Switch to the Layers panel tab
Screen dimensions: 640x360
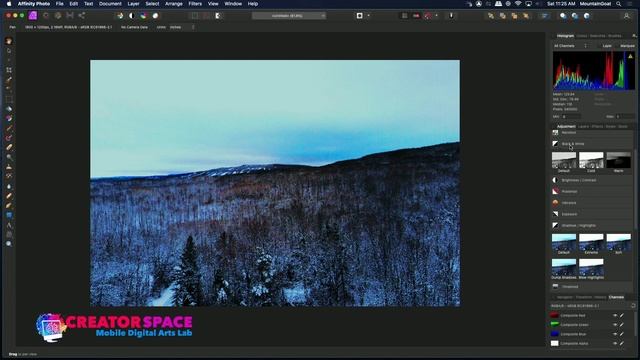click(x=583, y=127)
